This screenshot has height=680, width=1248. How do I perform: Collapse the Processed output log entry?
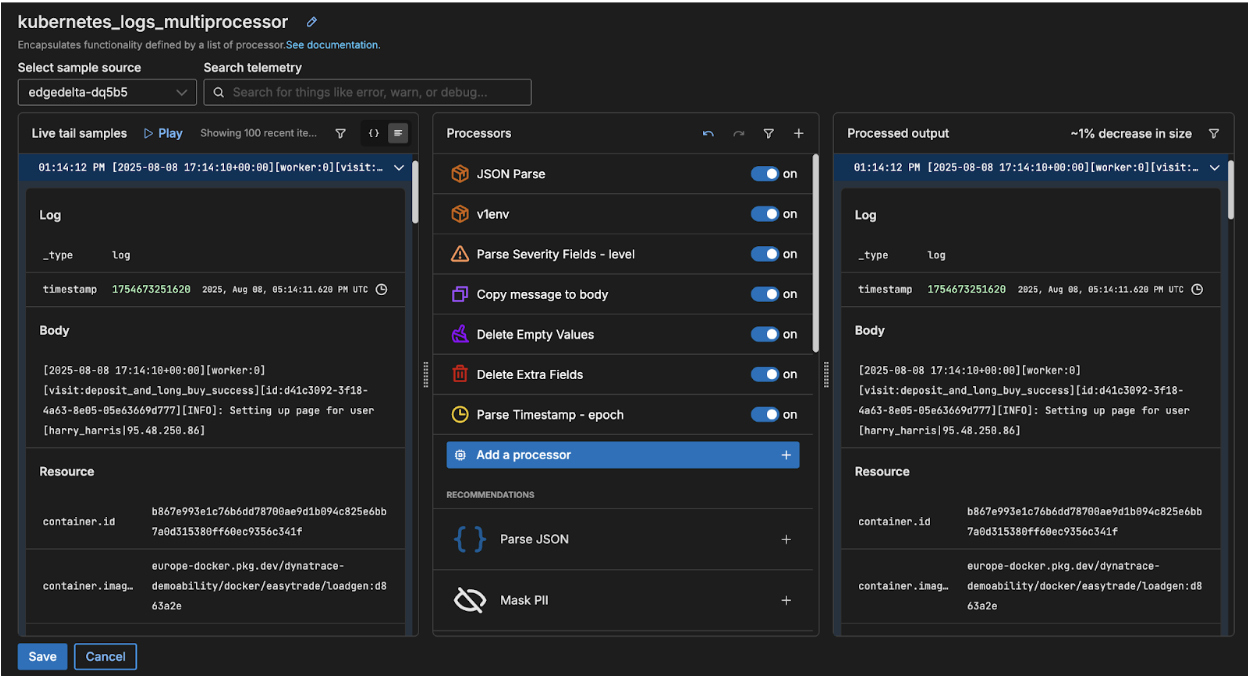tap(1214, 168)
